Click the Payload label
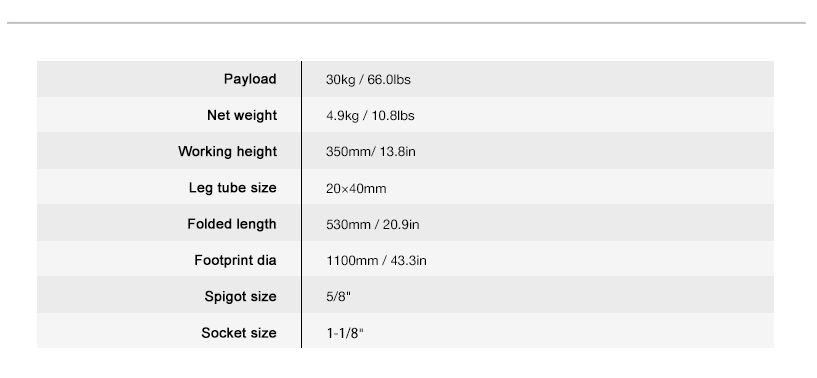This screenshot has width=817, height=378. 250,79
